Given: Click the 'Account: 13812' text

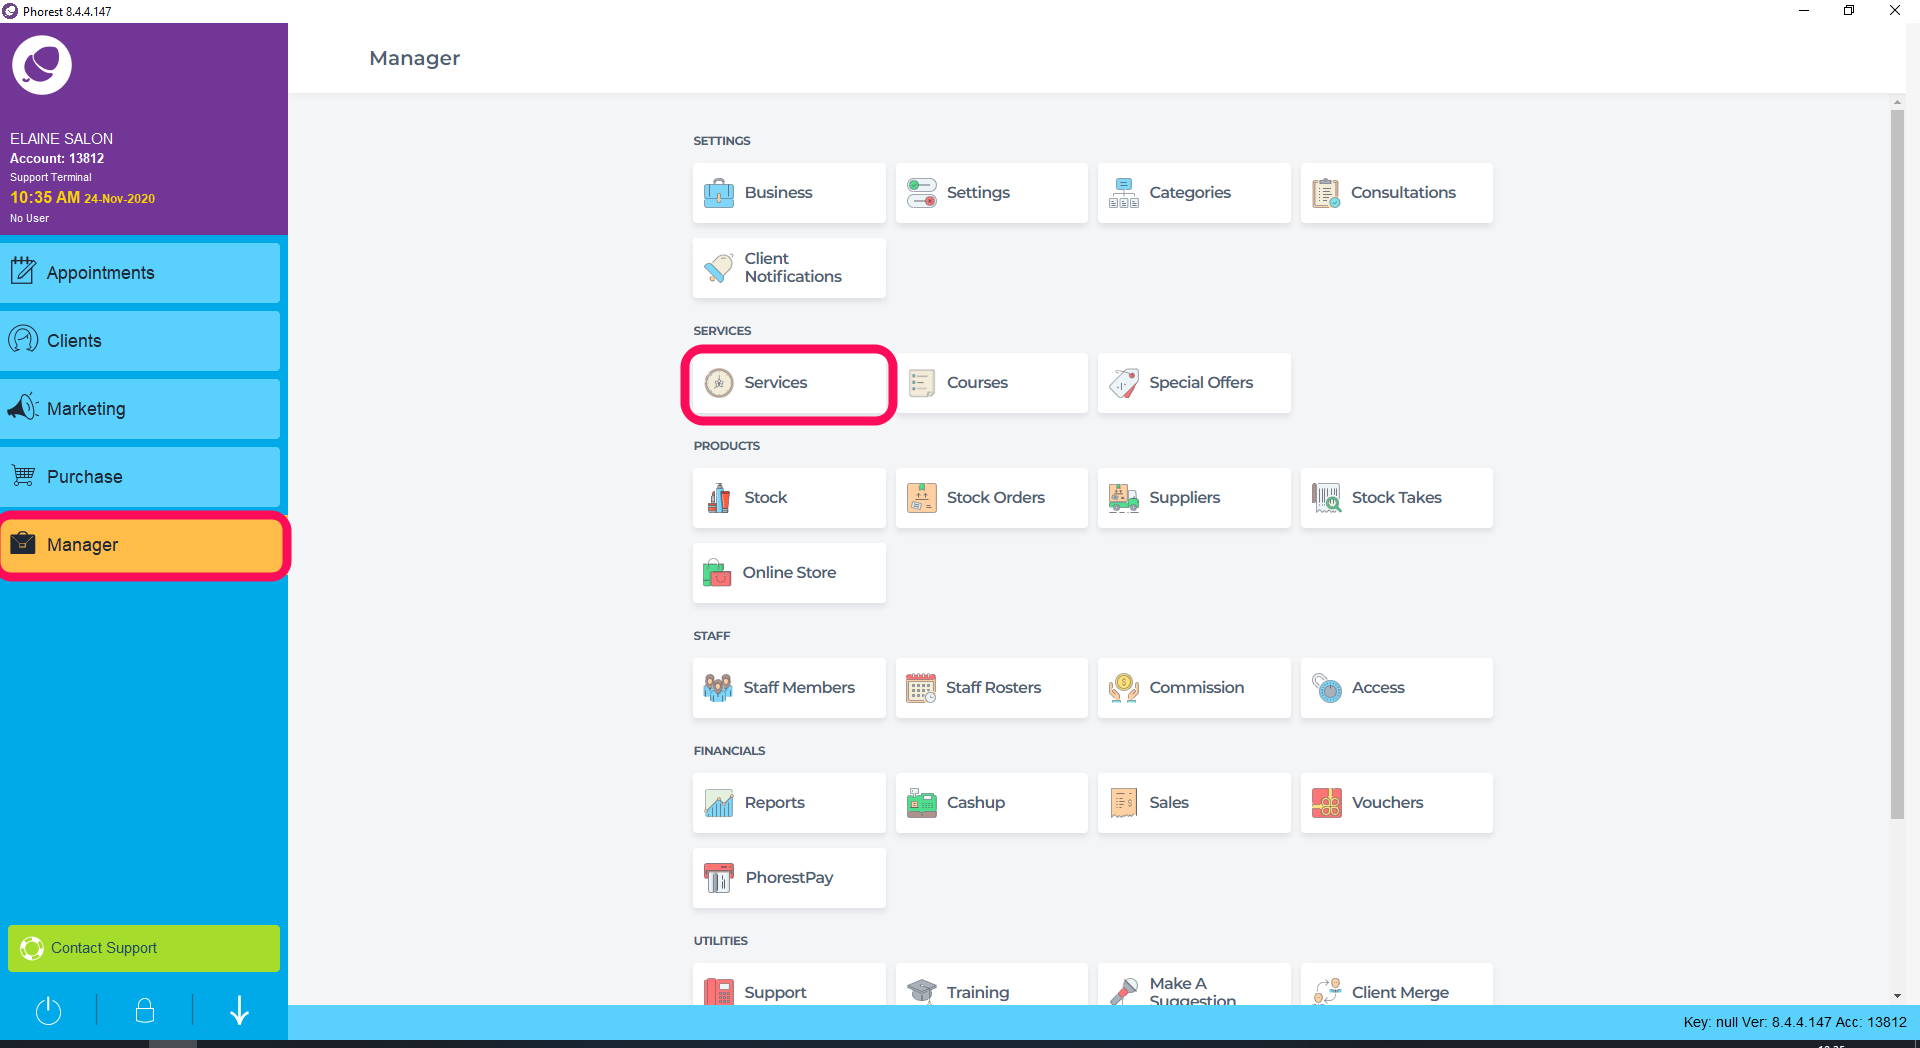Looking at the screenshot, I should 57,158.
